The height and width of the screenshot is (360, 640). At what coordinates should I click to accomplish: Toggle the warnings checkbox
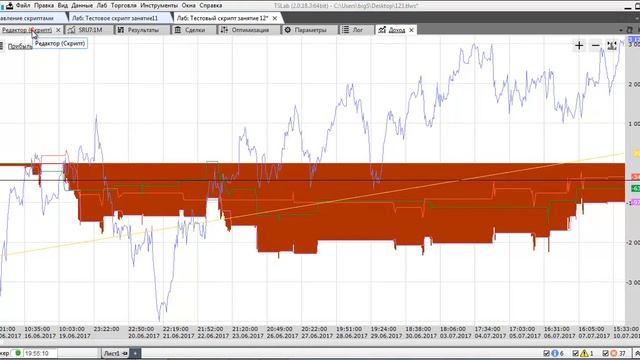(x=576, y=353)
